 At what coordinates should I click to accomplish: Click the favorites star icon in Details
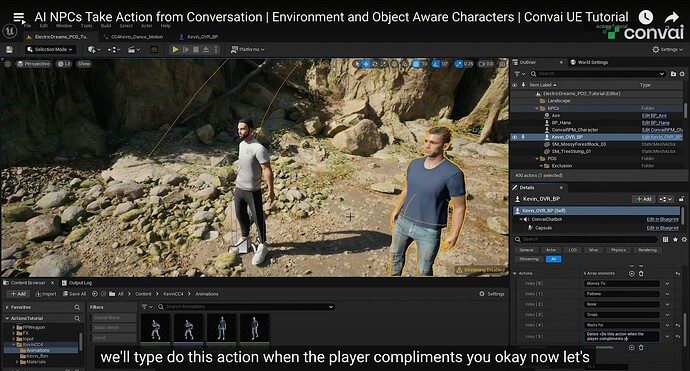pos(675,239)
